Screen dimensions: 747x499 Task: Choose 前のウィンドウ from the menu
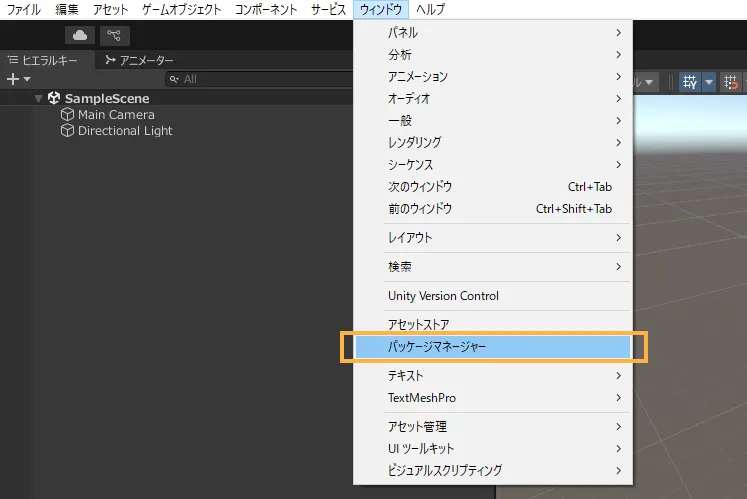click(x=493, y=209)
